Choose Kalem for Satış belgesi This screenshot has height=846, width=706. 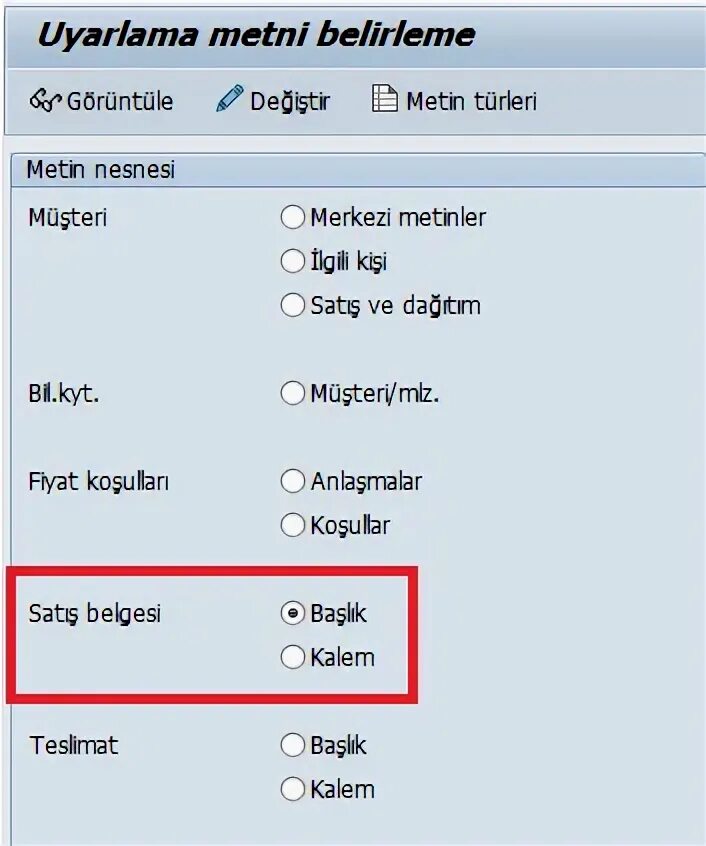click(x=292, y=657)
